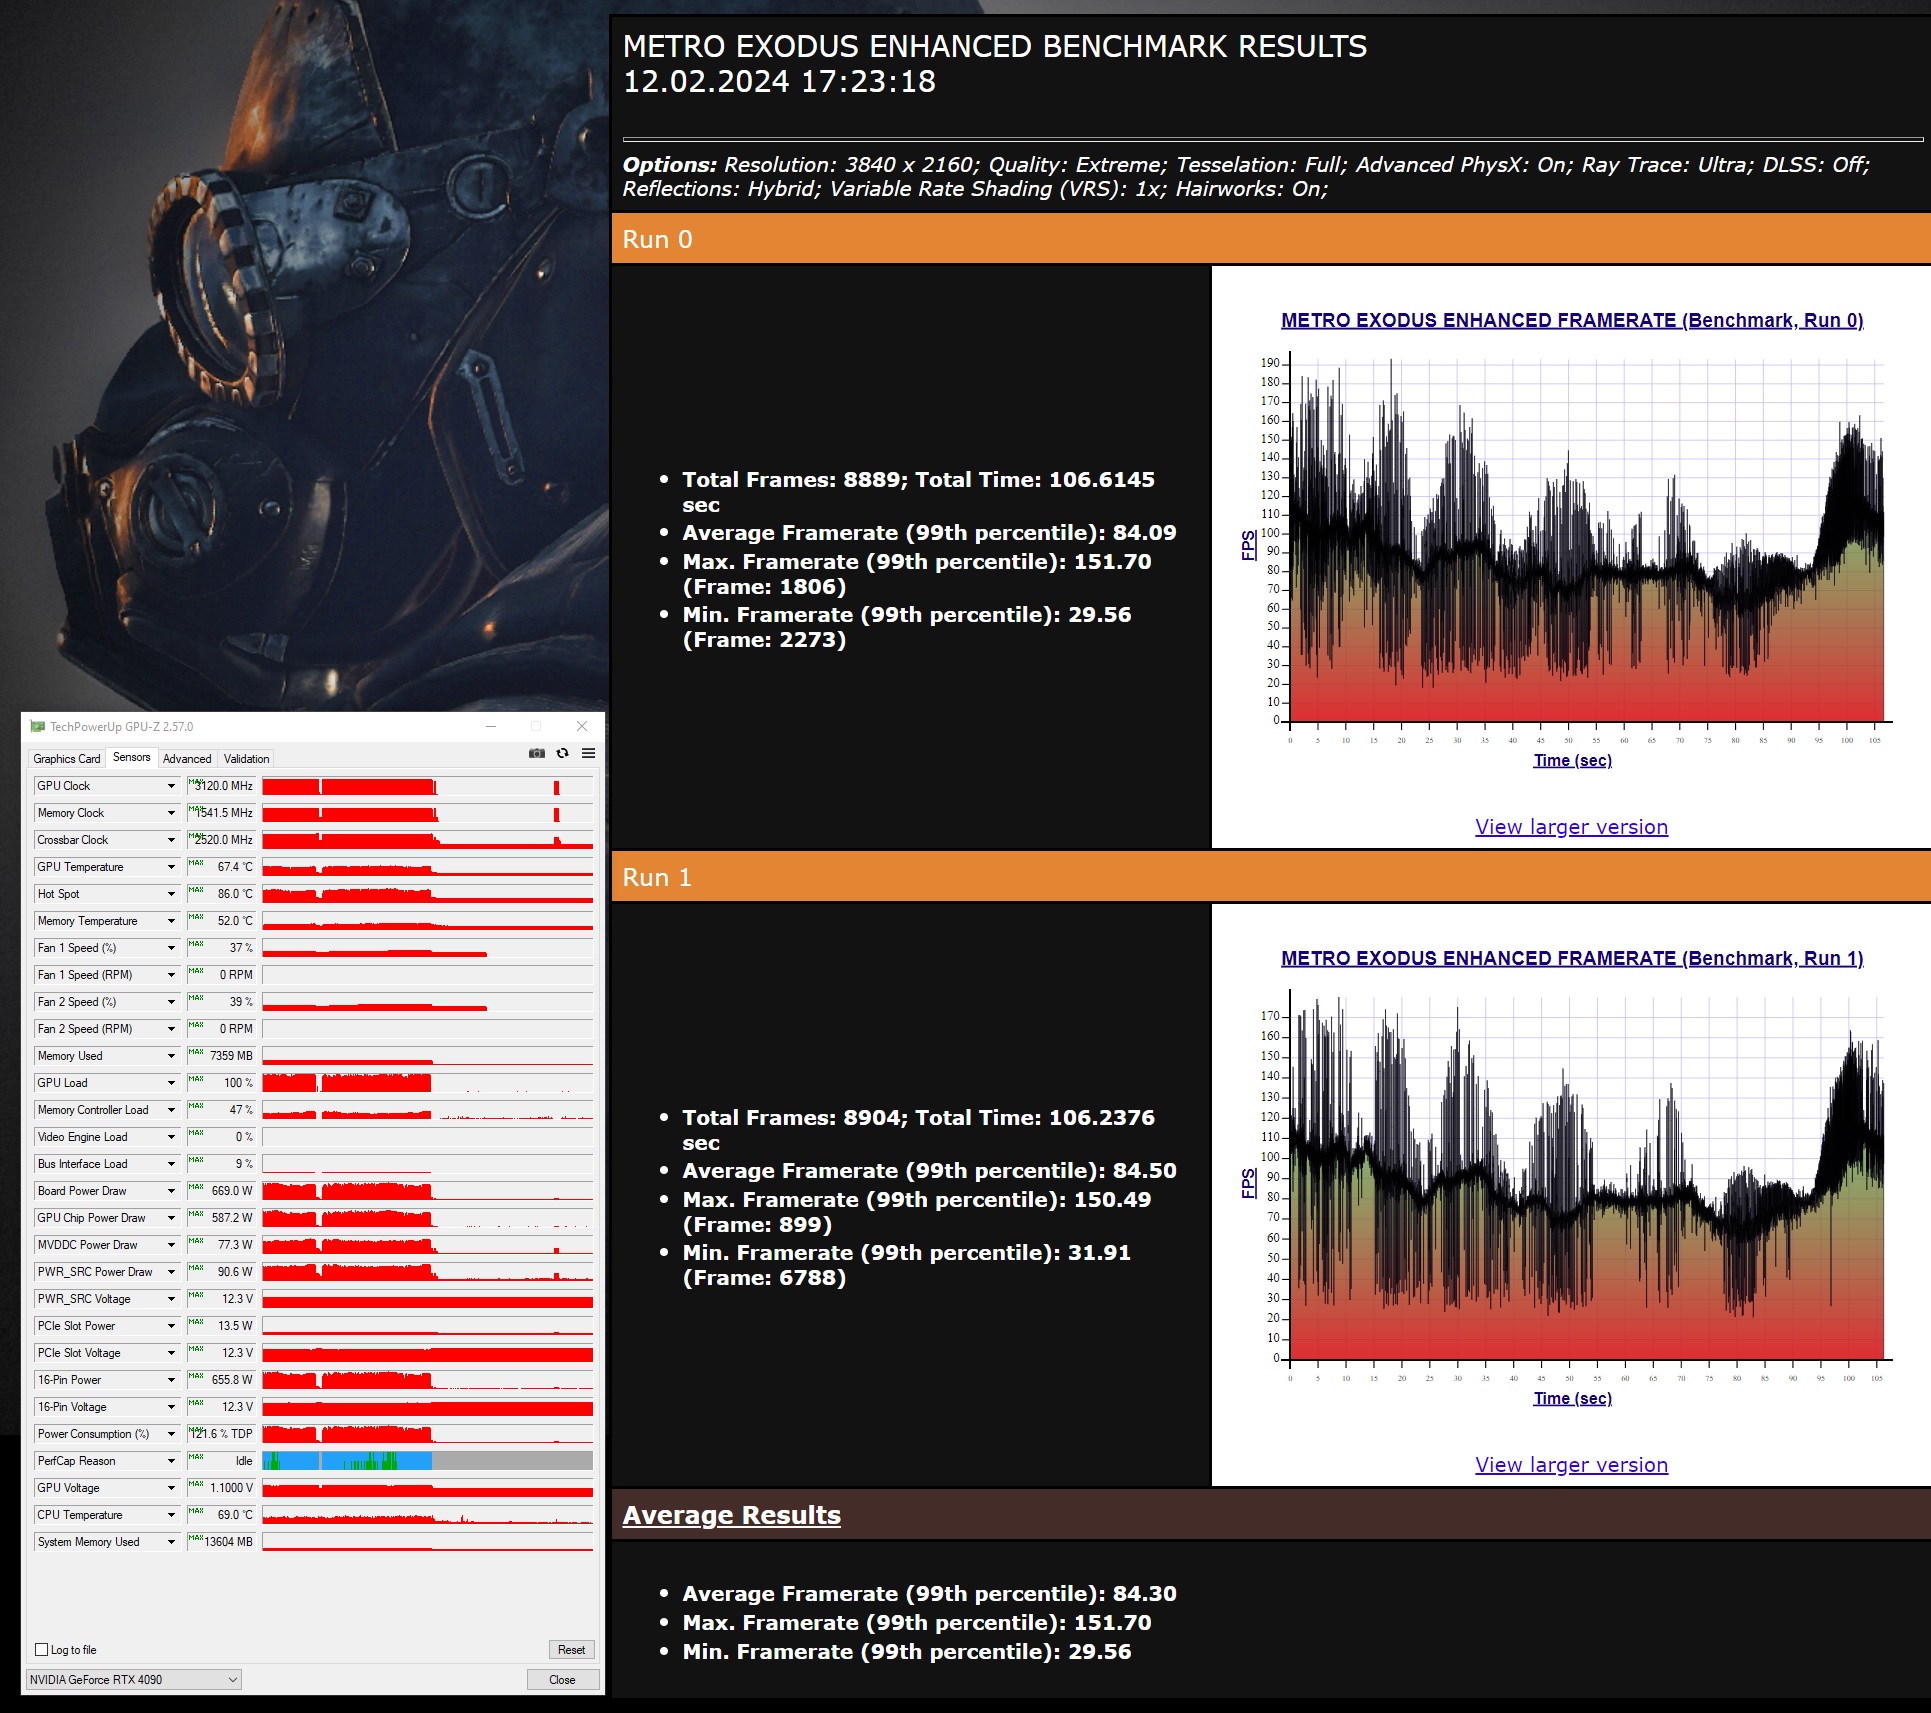Open Run 0 View larger version link
Viewport: 1931px width, 1713px height.
point(1571,827)
